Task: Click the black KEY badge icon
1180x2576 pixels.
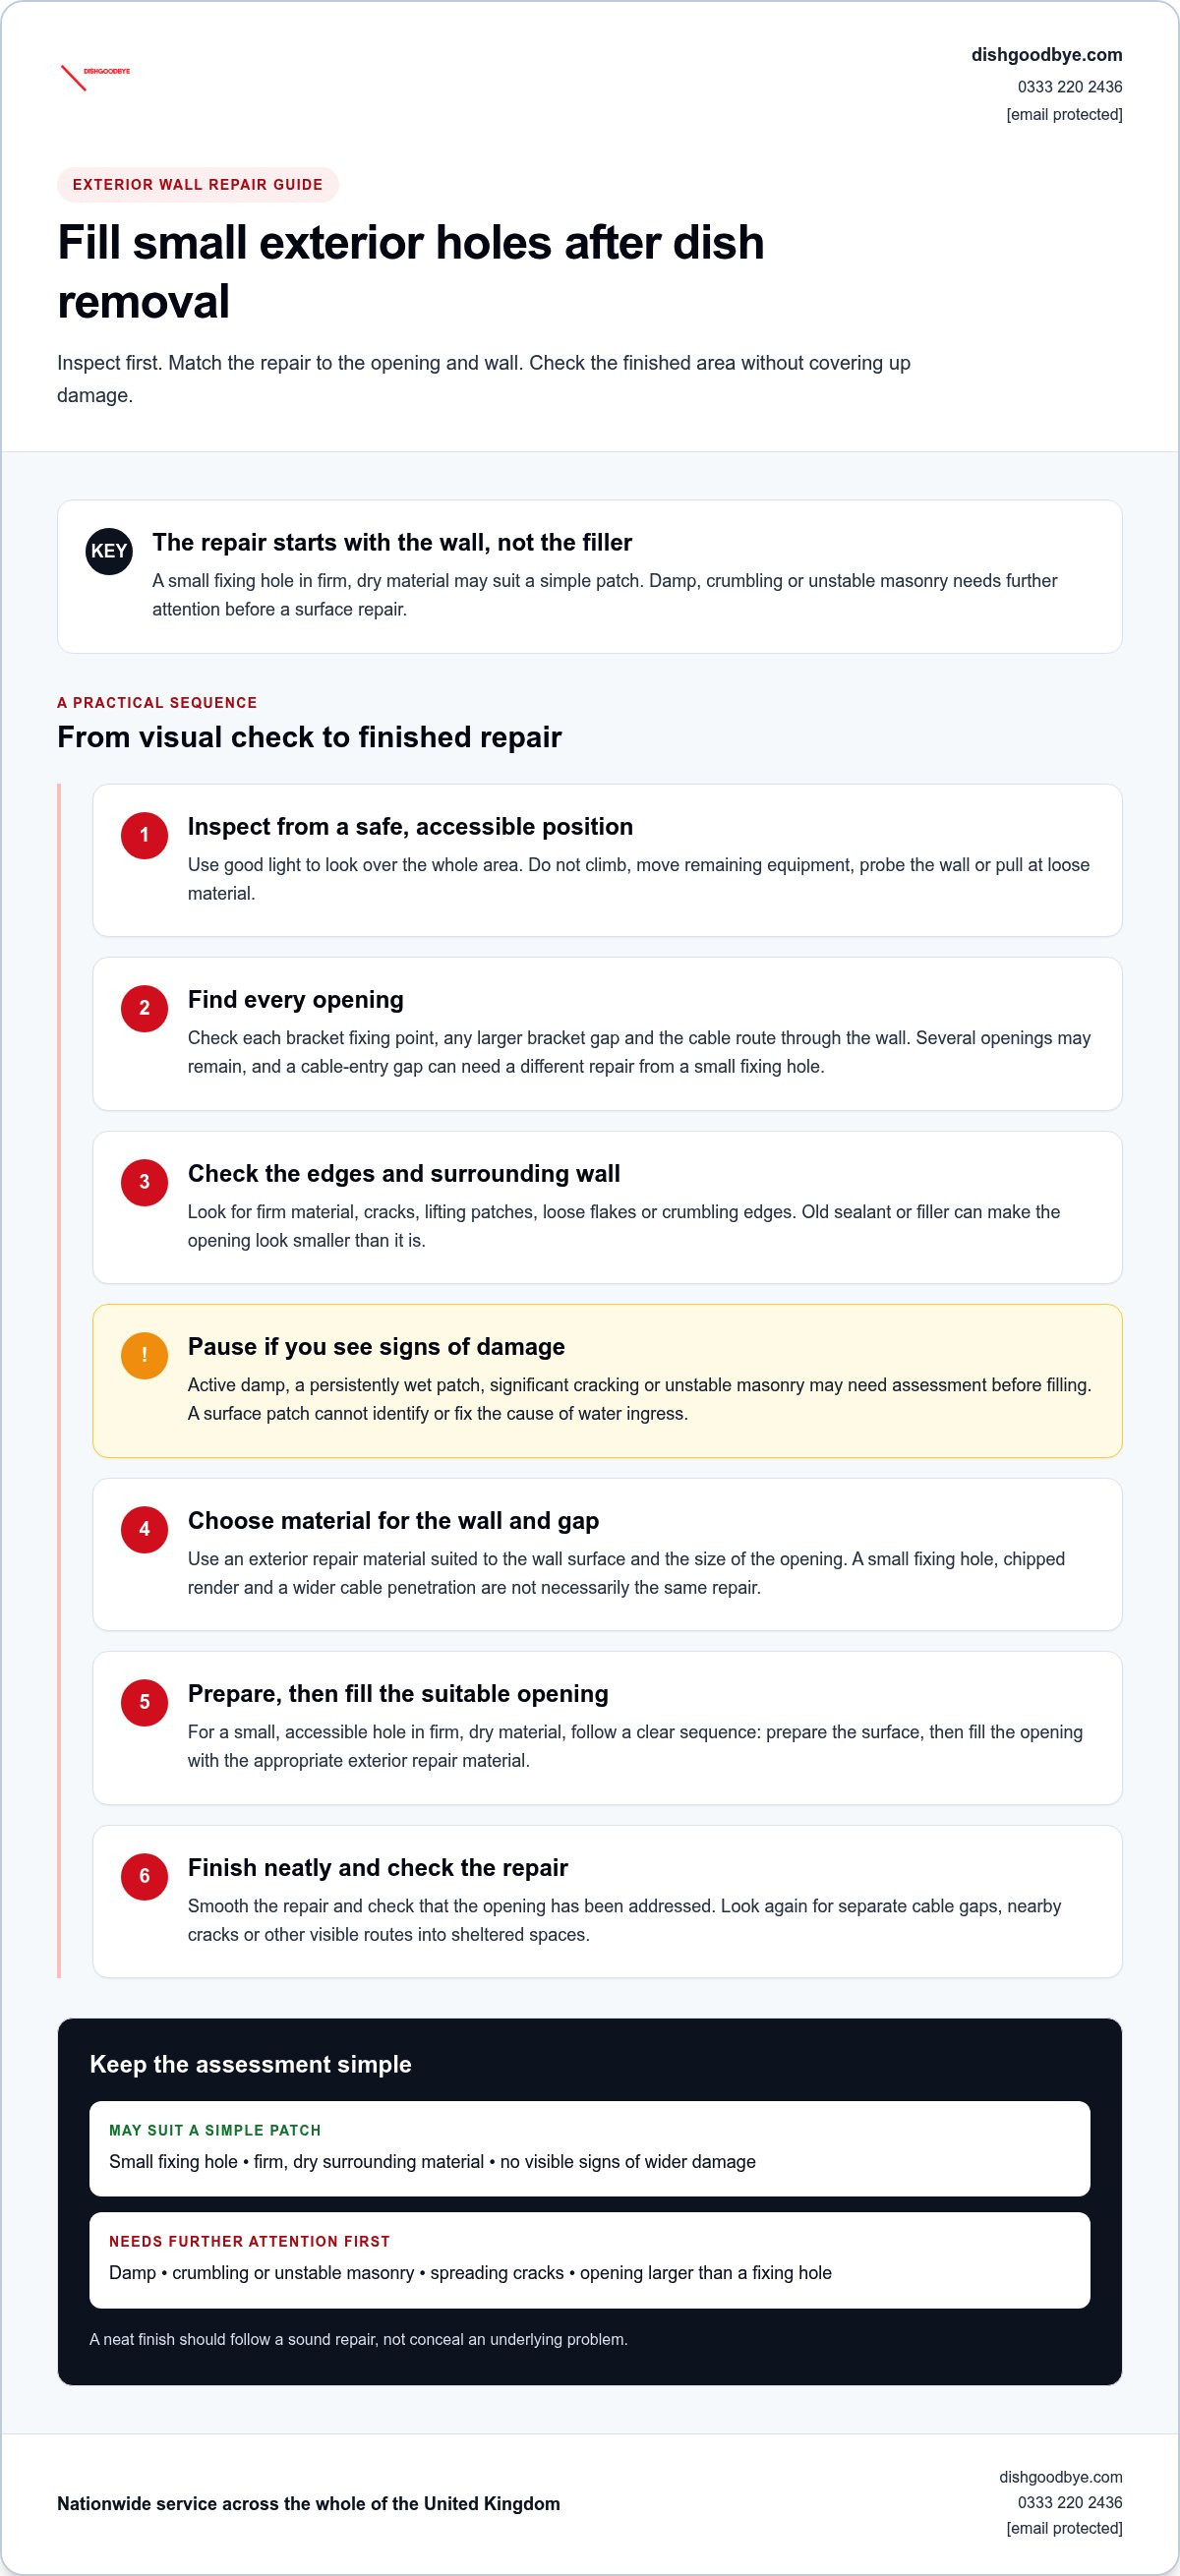Action: 109,551
